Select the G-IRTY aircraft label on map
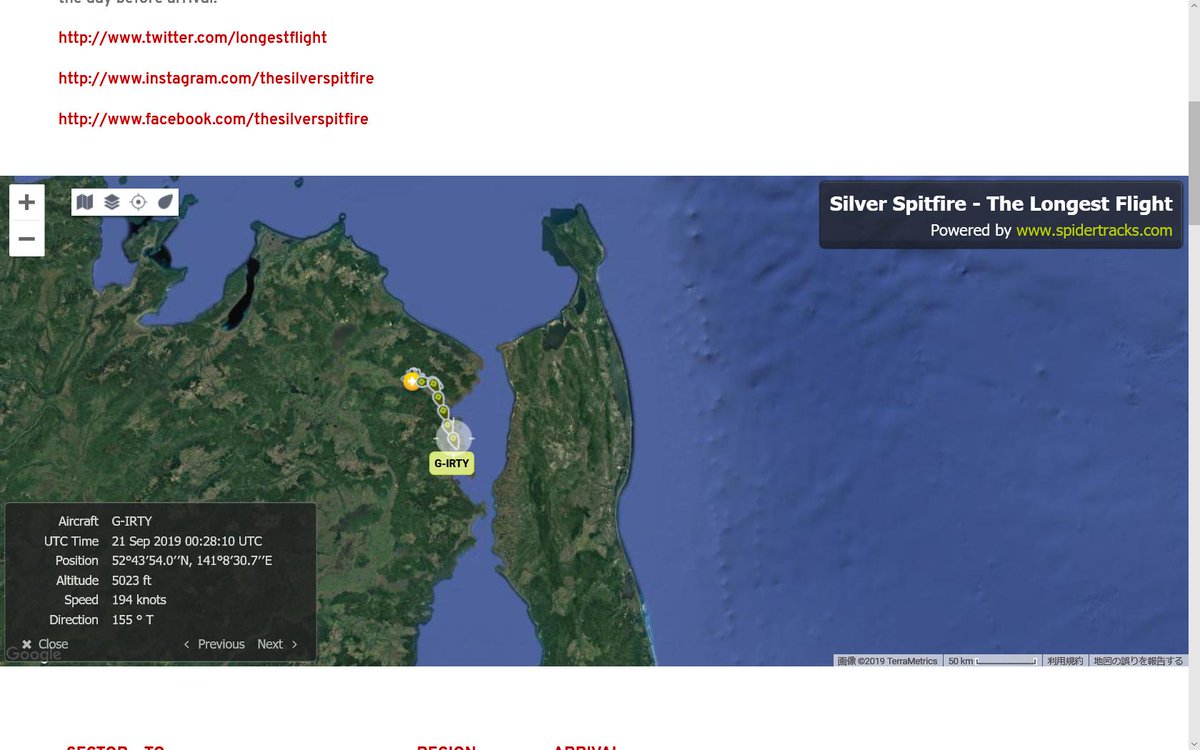The width and height of the screenshot is (1200, 750). point(451,463)
